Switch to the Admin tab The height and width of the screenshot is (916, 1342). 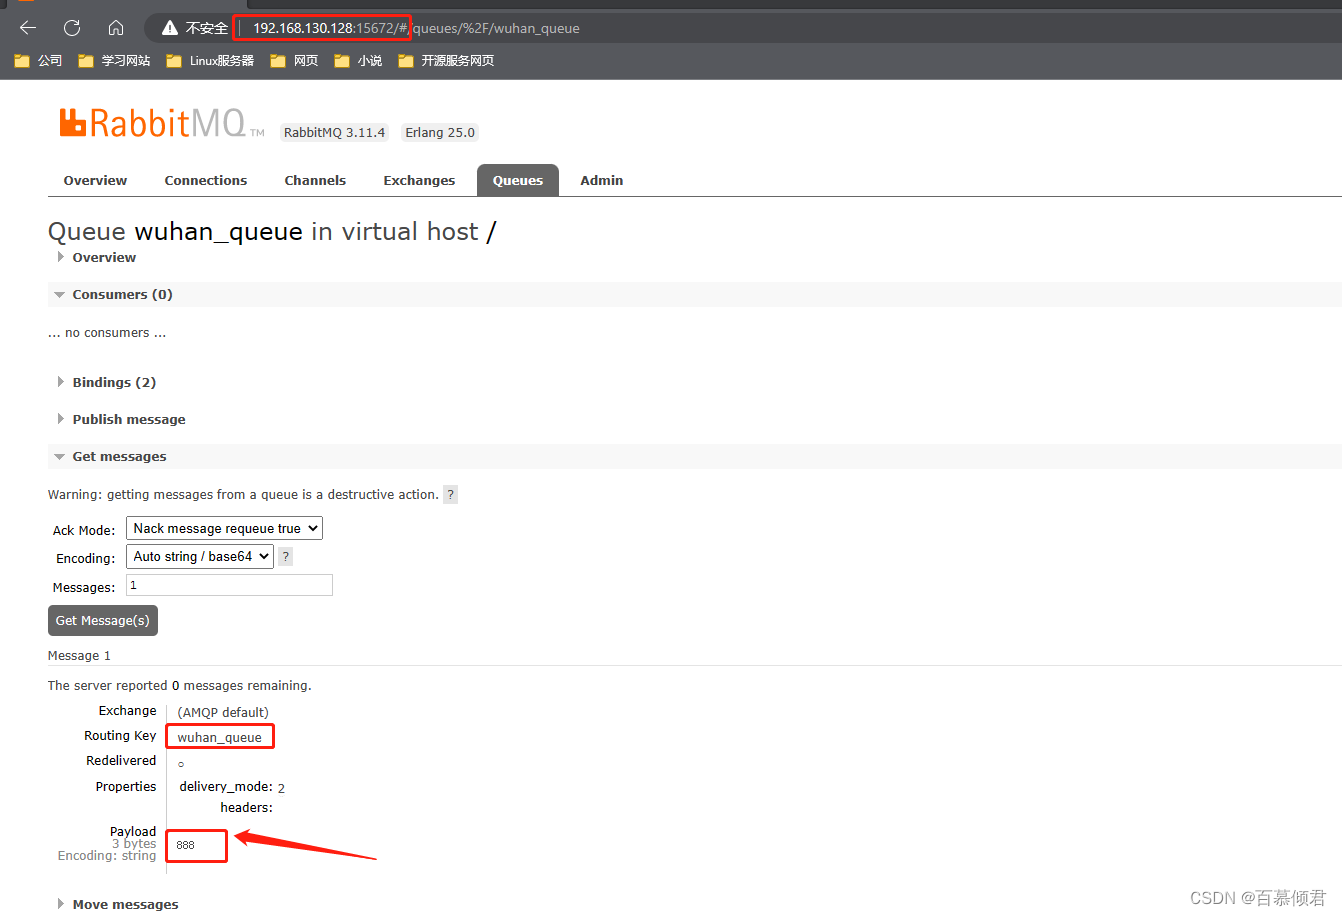(x=602, y=181)
